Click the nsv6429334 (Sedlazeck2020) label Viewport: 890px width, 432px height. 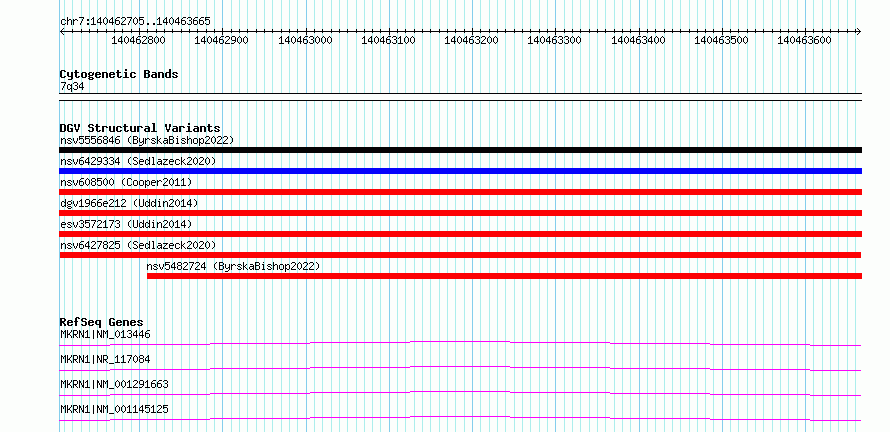point(138,161)
